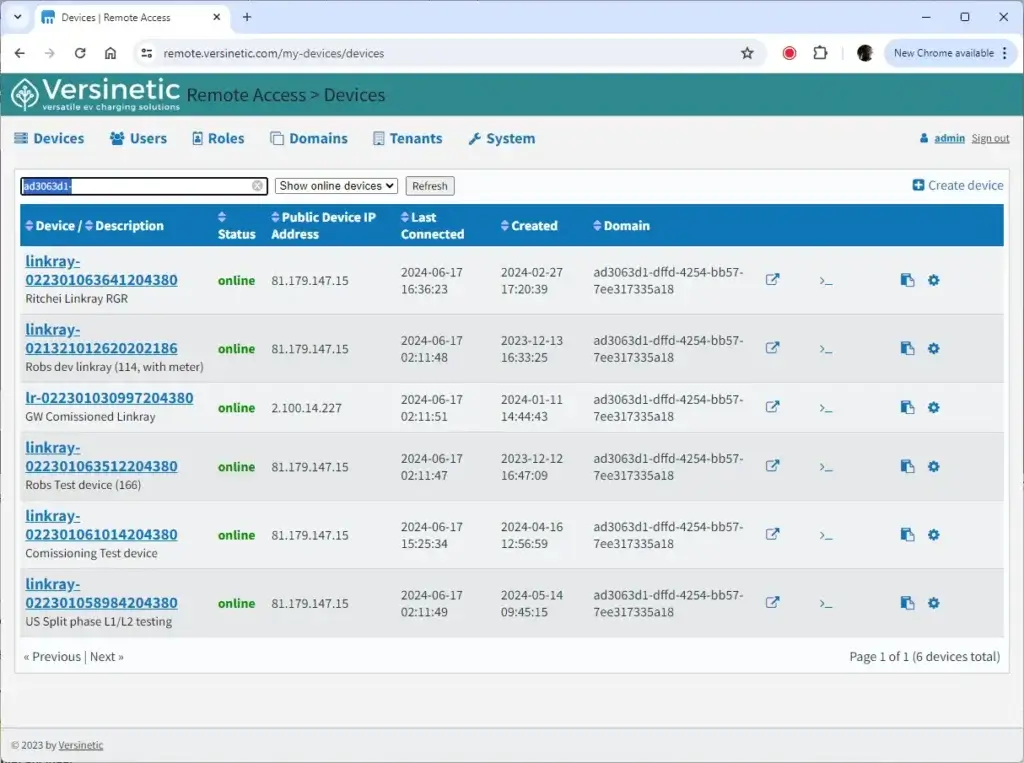The height and width of the screenshot is (763, 1024).
Task: Expand the Show online devices dropdown
Action: click(x=336, y=186)
